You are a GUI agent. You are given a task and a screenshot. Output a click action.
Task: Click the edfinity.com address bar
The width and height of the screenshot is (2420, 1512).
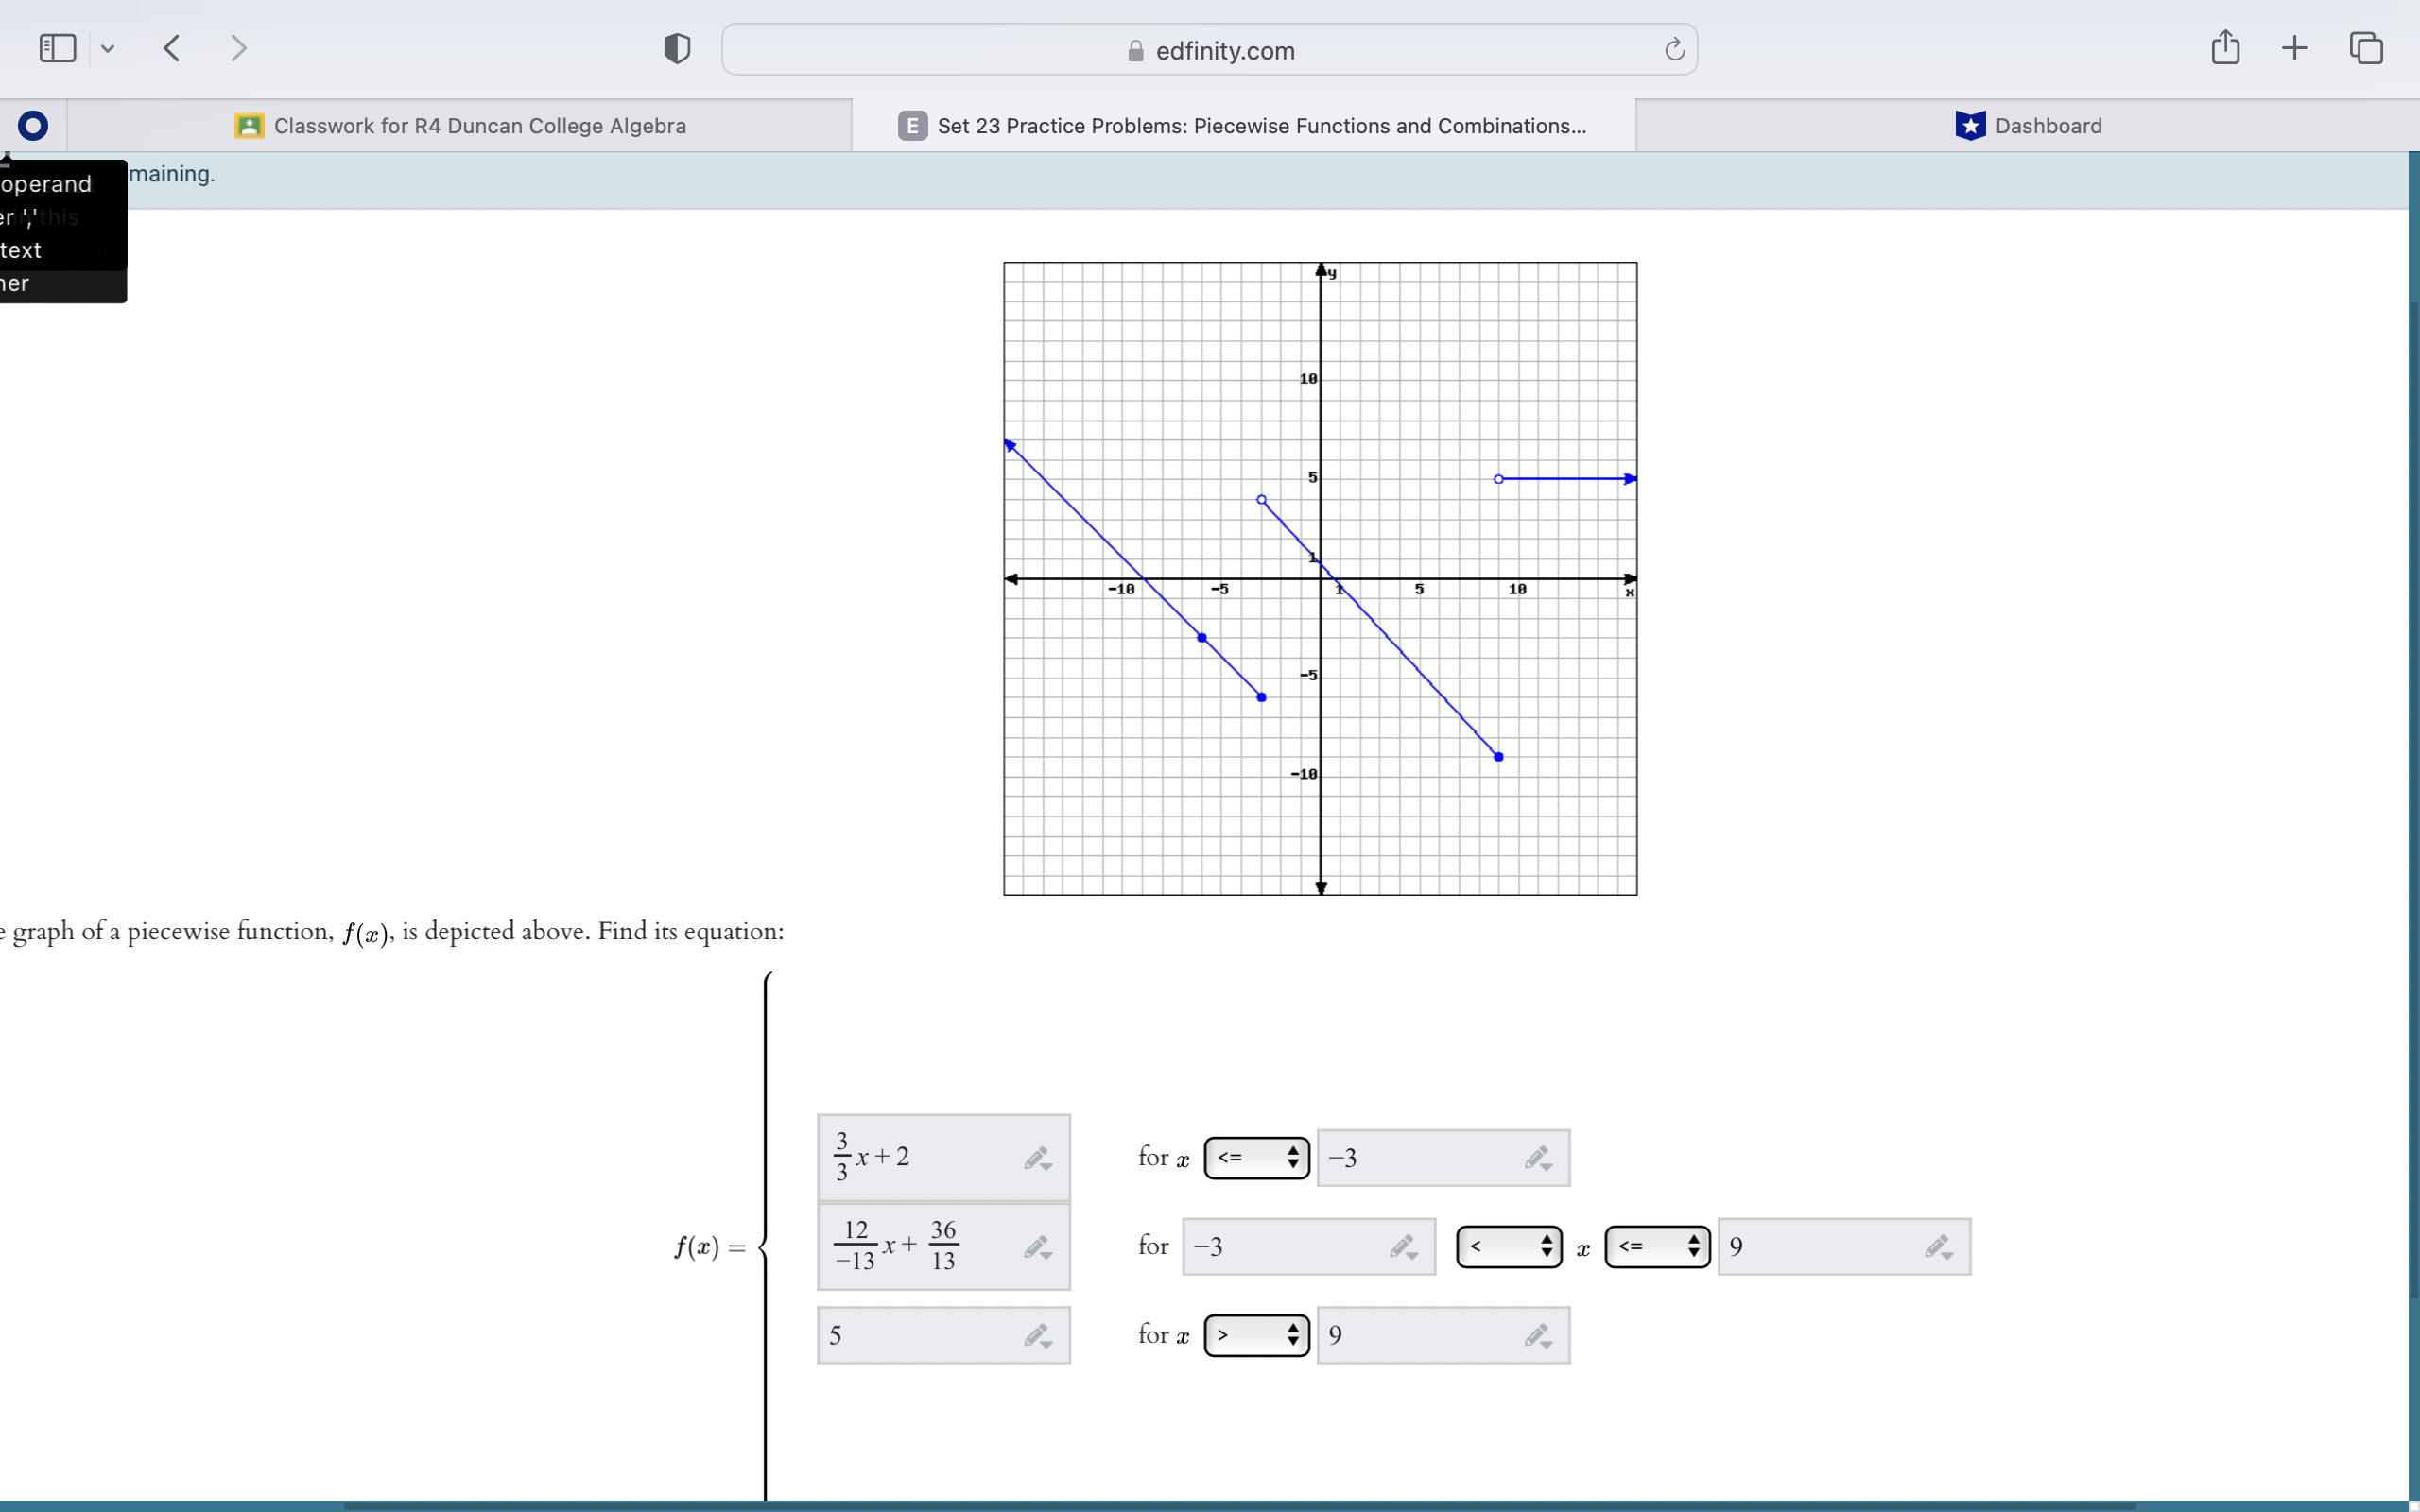1208,50
